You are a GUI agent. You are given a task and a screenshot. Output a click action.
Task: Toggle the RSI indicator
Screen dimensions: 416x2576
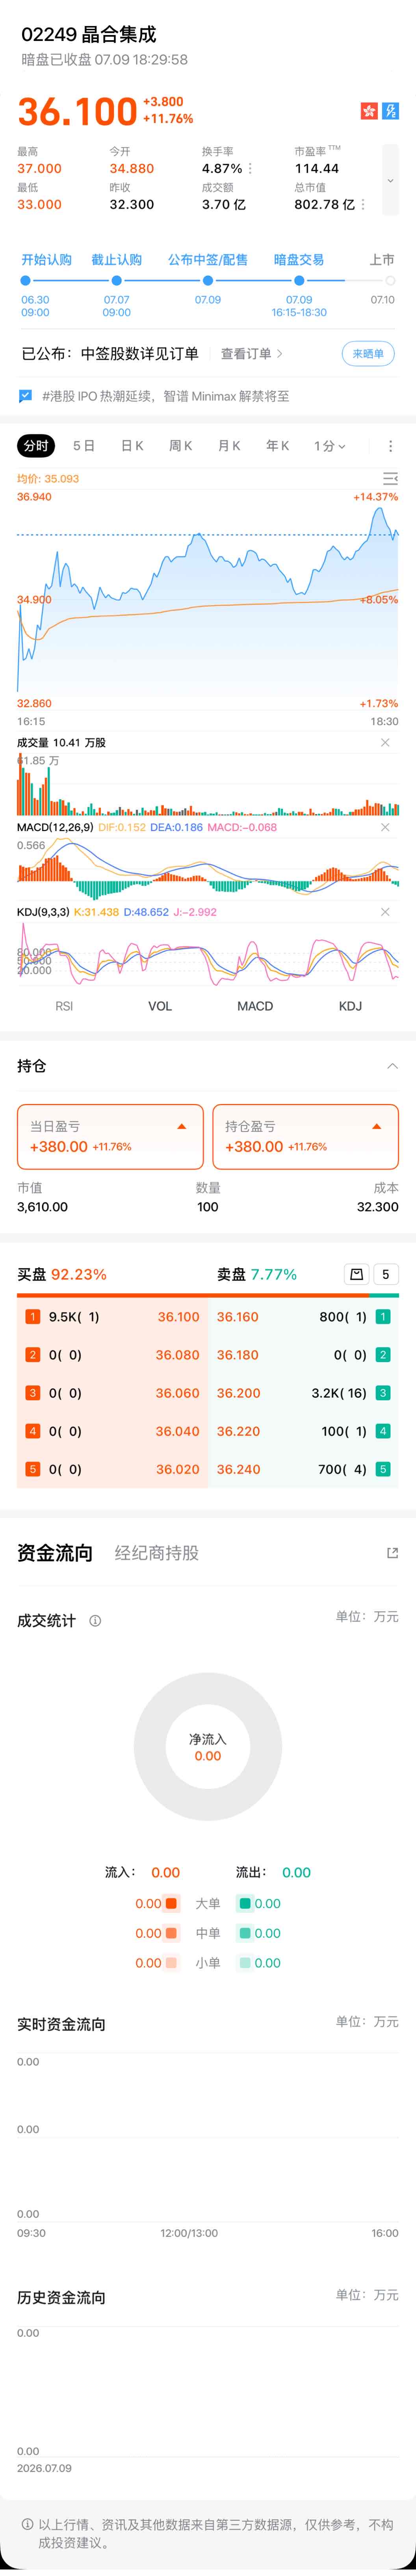click(64, 1006)
